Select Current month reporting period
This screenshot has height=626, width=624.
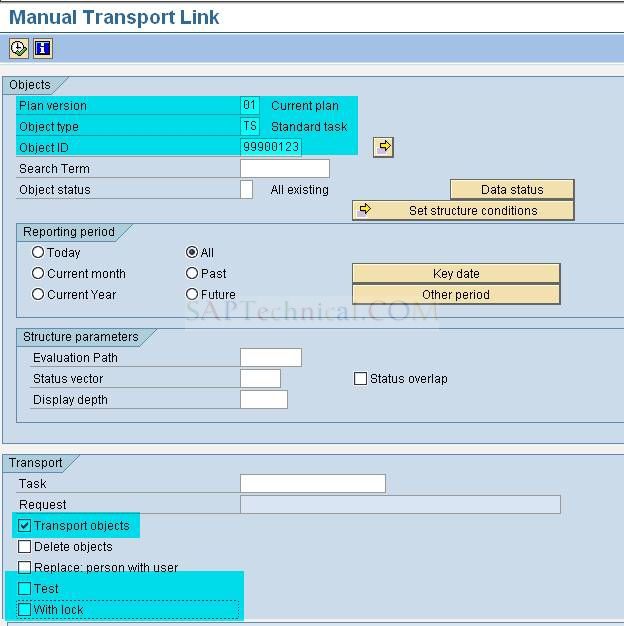pyautogui.click(x=38, y=273)
